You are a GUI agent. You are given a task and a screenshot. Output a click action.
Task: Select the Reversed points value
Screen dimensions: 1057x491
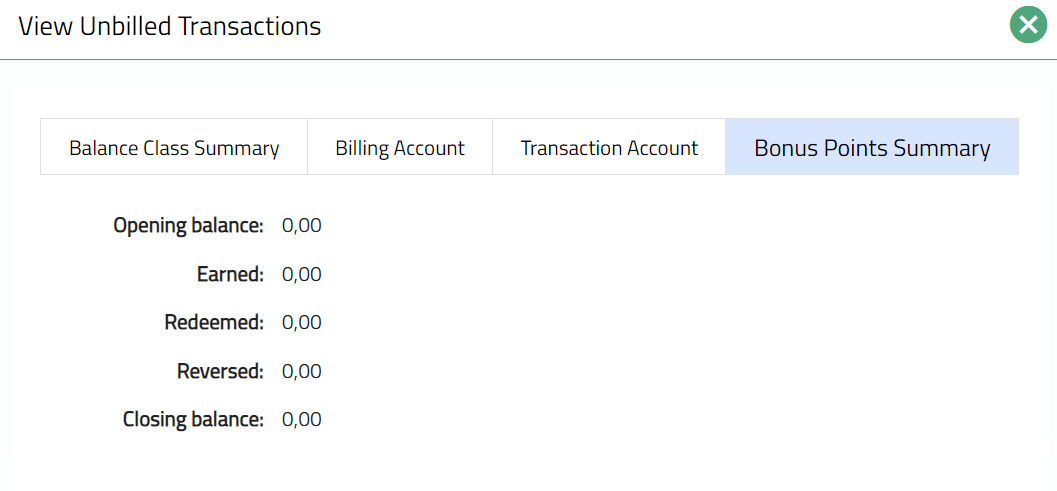click(302, 372)
